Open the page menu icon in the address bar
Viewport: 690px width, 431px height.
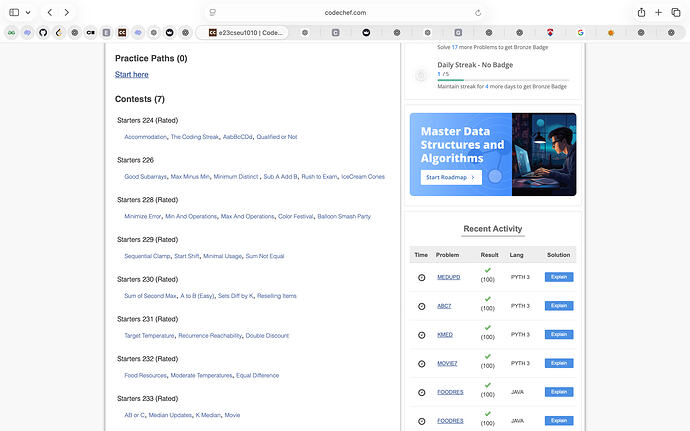coord(213,12)
